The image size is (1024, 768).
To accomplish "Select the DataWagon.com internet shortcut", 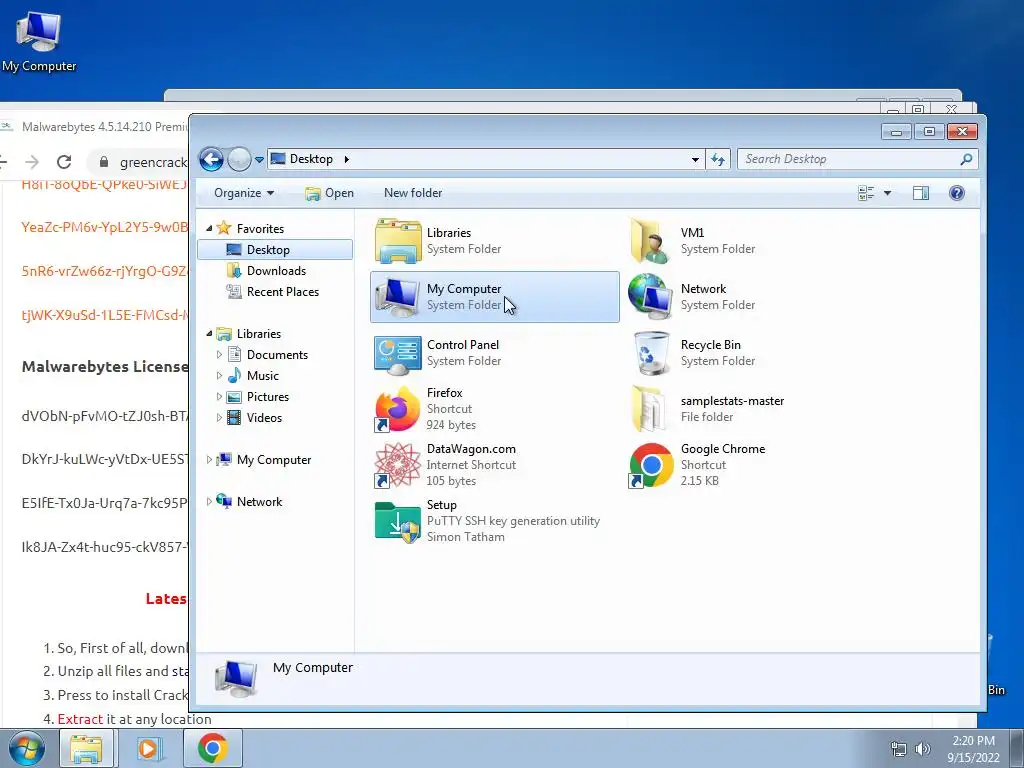I will point(445,465).
